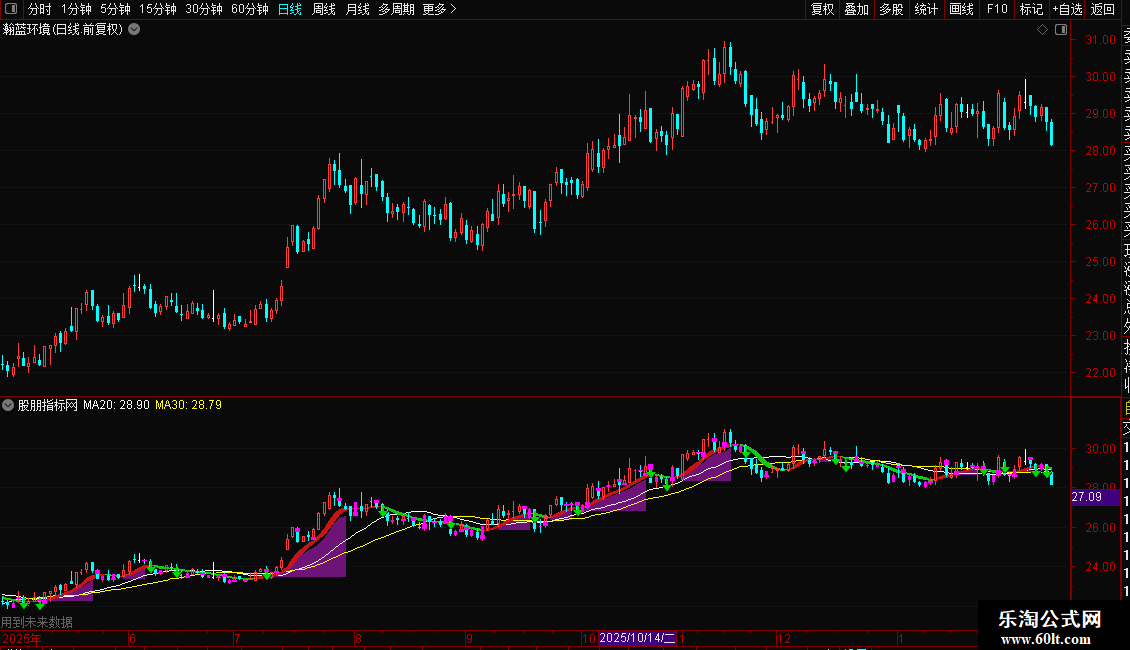Click month 9 on the time axis
Screen dimensions: 1130x650
469,638
